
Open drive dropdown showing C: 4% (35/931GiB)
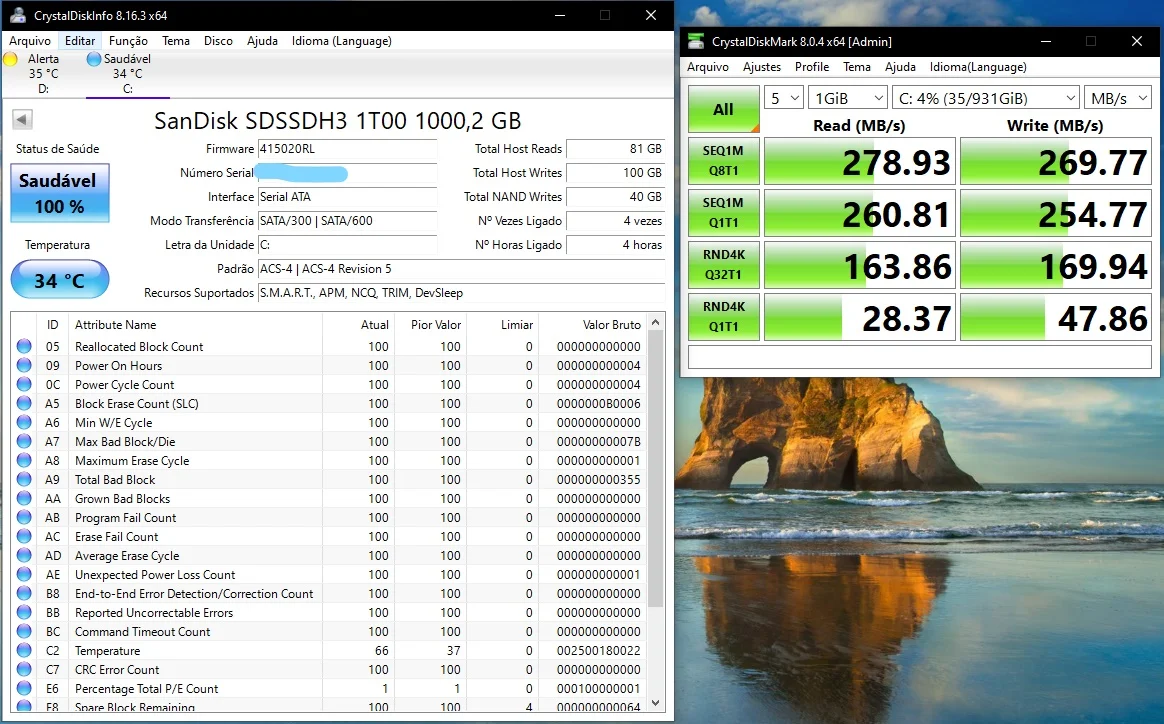986,98
